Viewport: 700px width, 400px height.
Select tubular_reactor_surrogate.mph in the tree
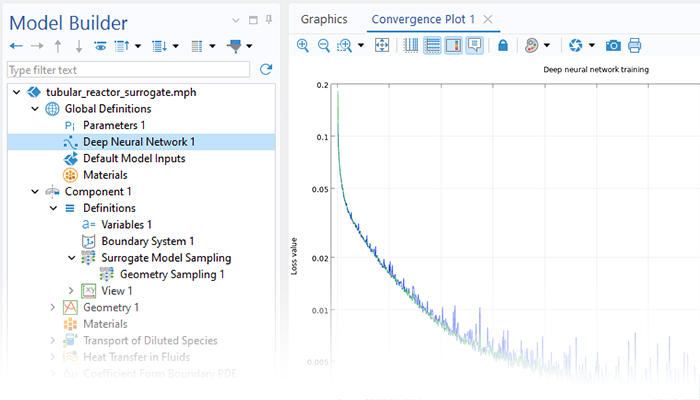[121, 92]
